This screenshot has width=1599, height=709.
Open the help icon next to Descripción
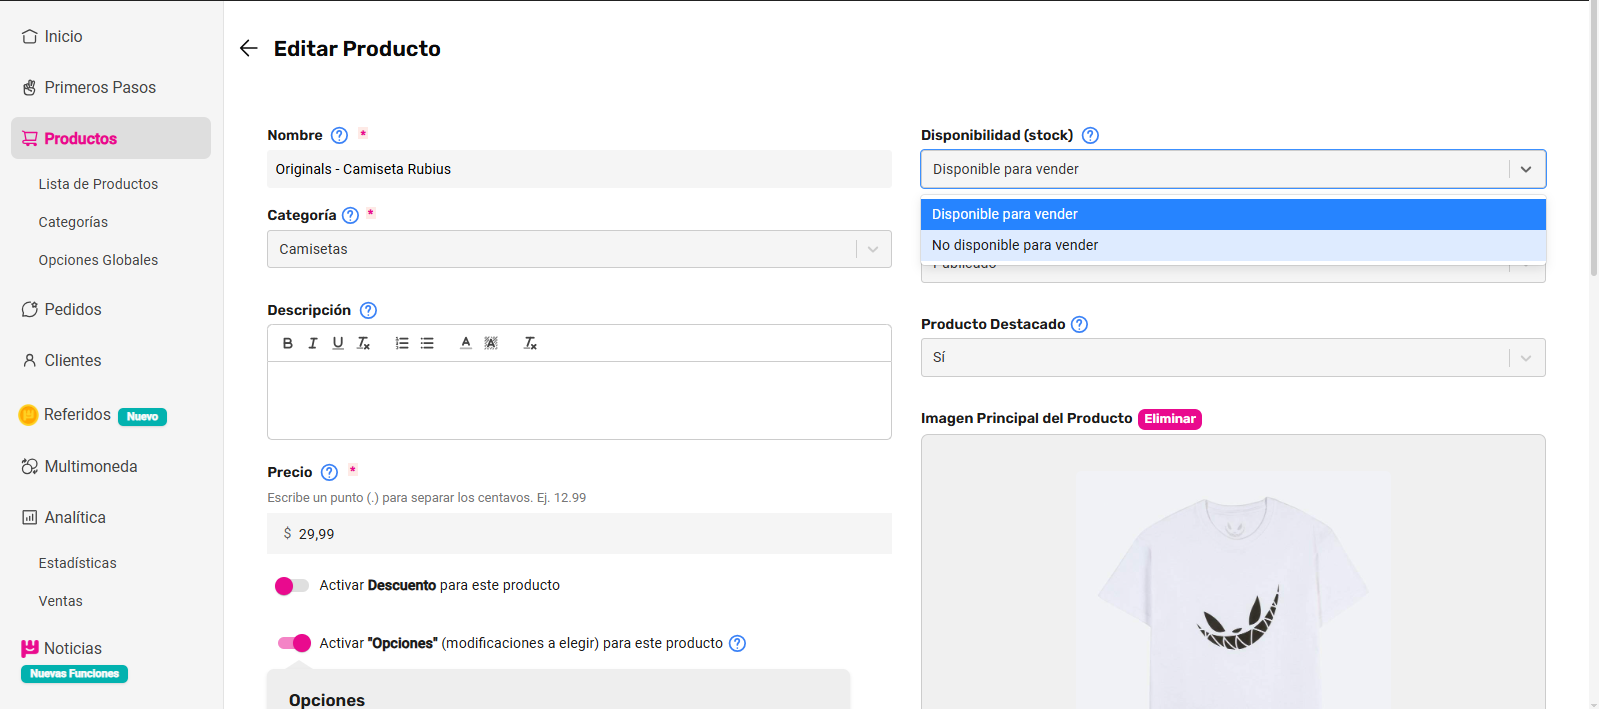pos(368,310)
